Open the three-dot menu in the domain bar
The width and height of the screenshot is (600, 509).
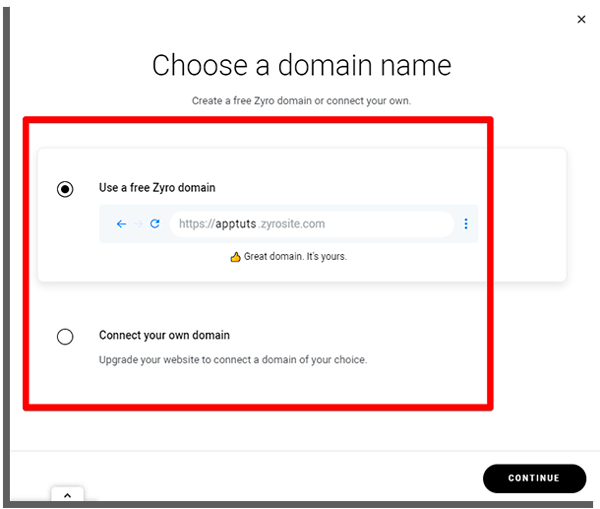pos(466,224)
